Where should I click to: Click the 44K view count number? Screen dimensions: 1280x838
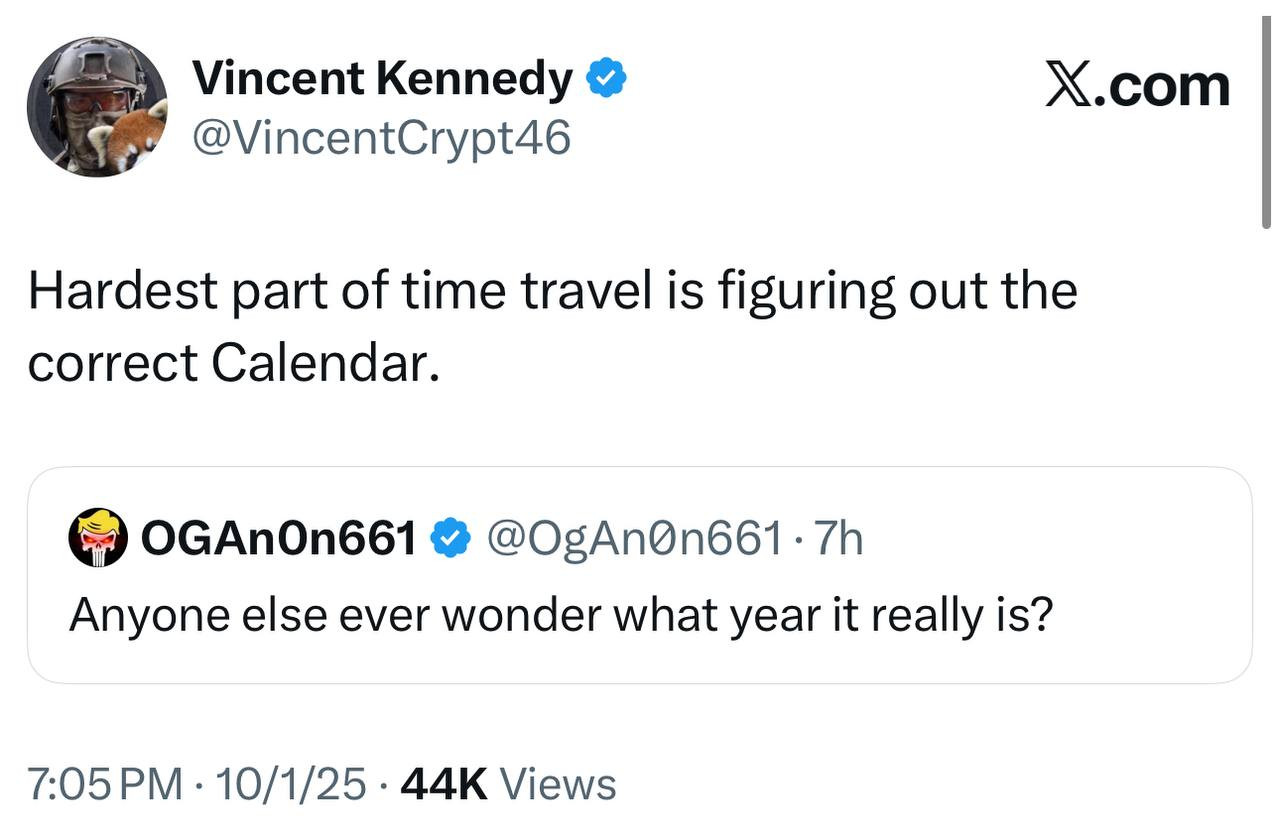[x=443, y=784]
